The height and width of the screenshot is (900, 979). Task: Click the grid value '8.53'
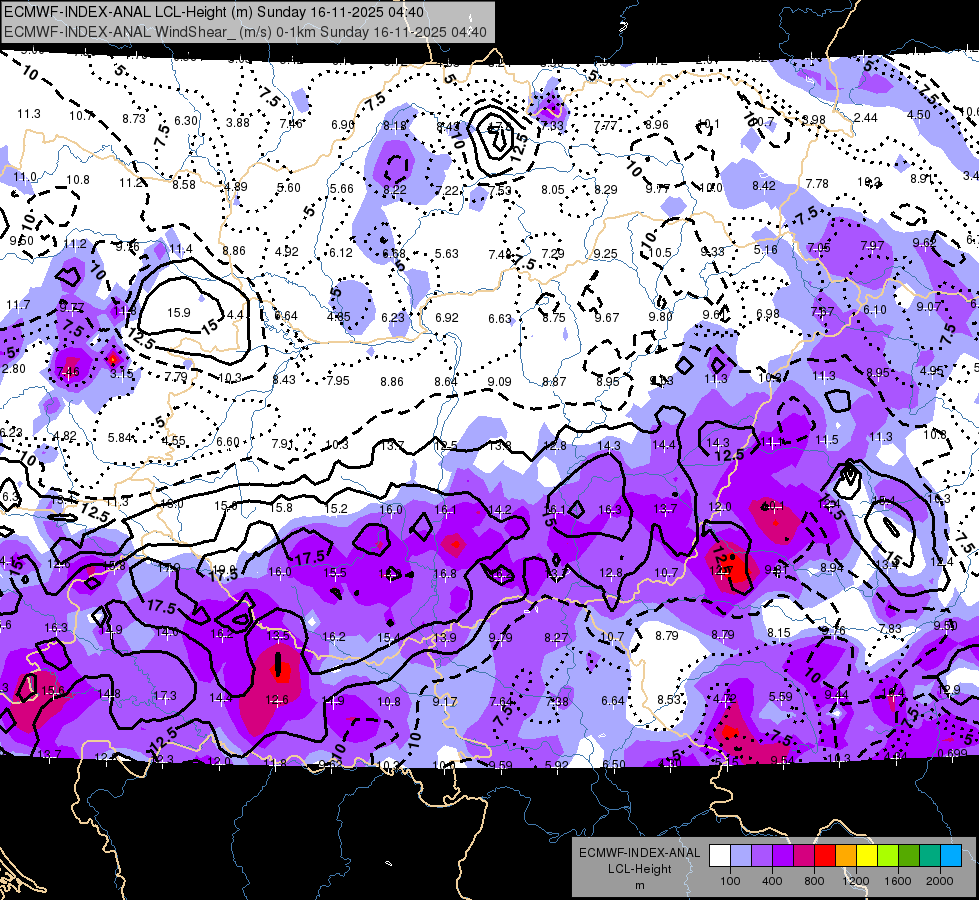point(669,700)
